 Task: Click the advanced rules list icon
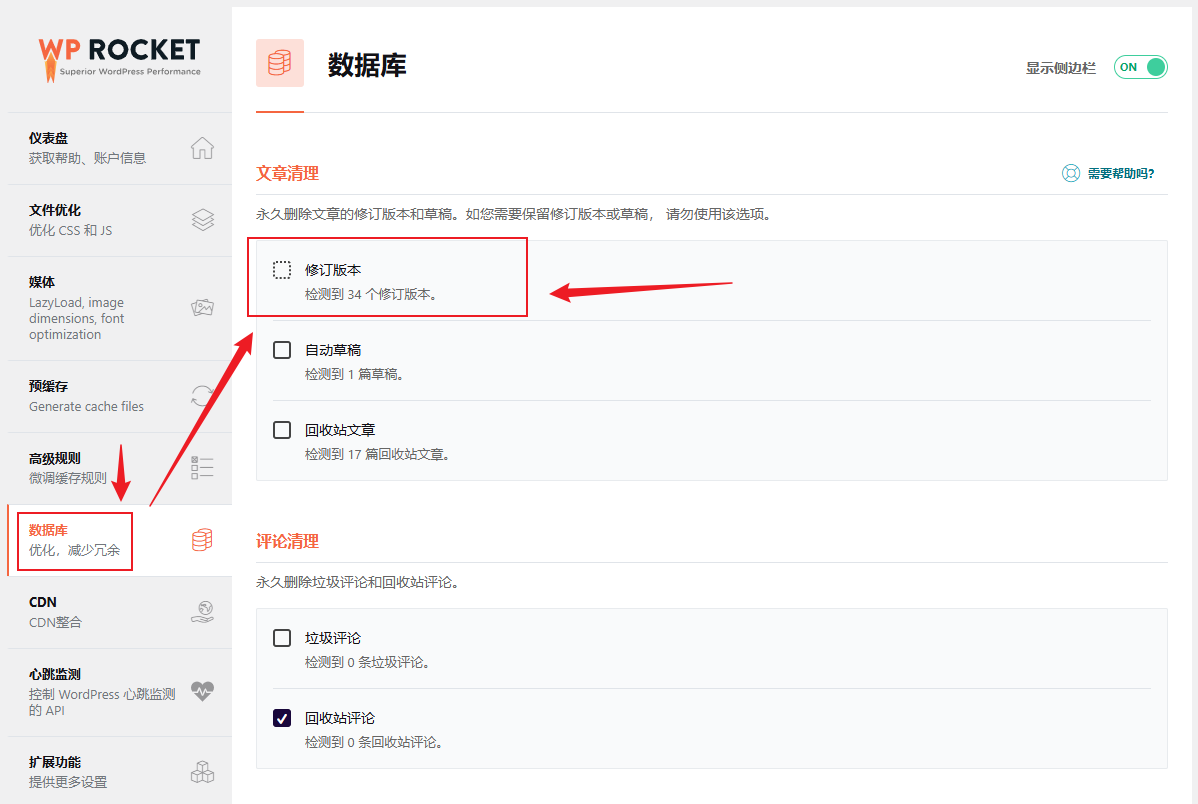(x=202, y=468)
